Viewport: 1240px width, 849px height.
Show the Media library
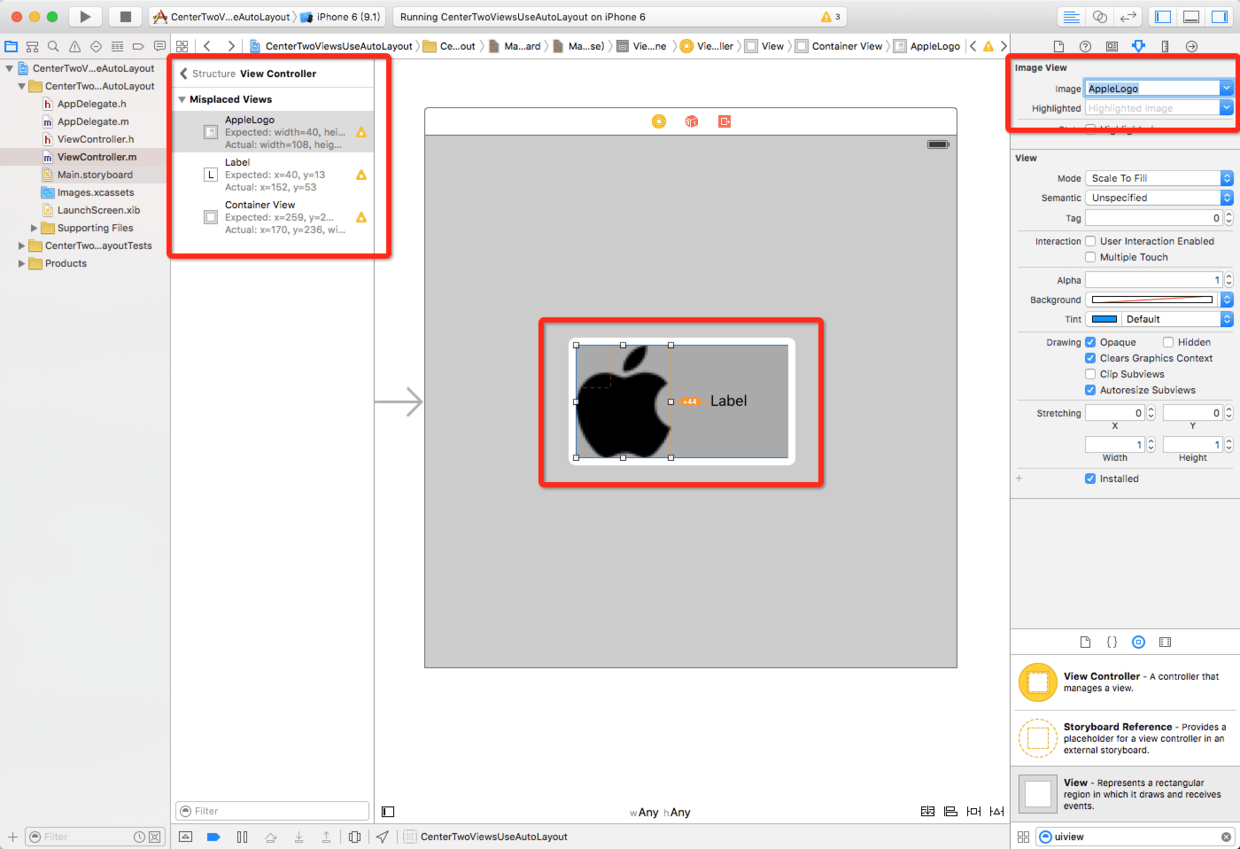(1165, 642)
